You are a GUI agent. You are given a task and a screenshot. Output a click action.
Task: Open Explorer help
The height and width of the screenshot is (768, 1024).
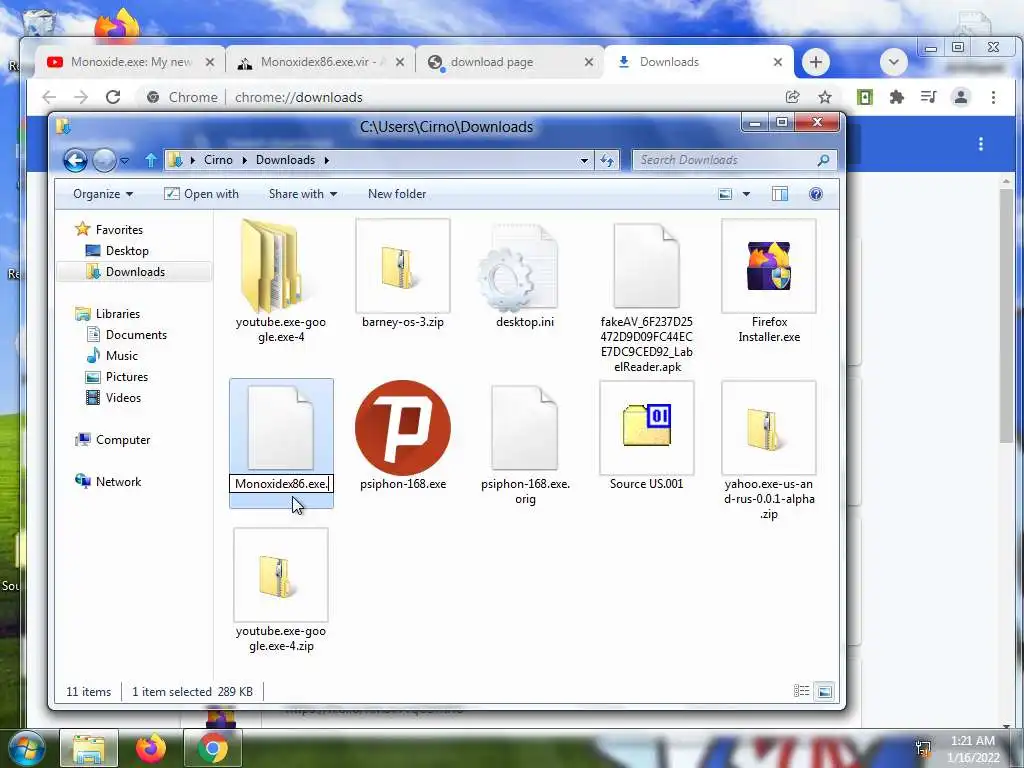(x=816, y=194)
